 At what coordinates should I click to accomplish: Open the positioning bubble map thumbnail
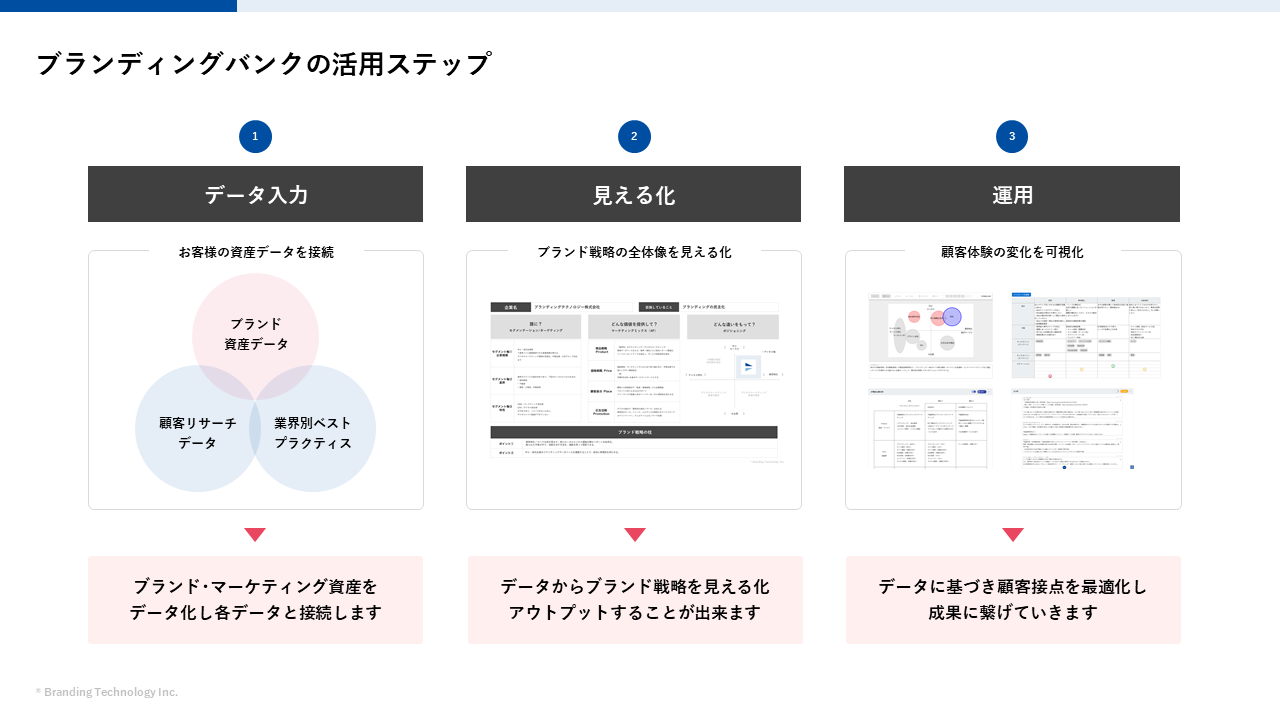coord(930,333)
